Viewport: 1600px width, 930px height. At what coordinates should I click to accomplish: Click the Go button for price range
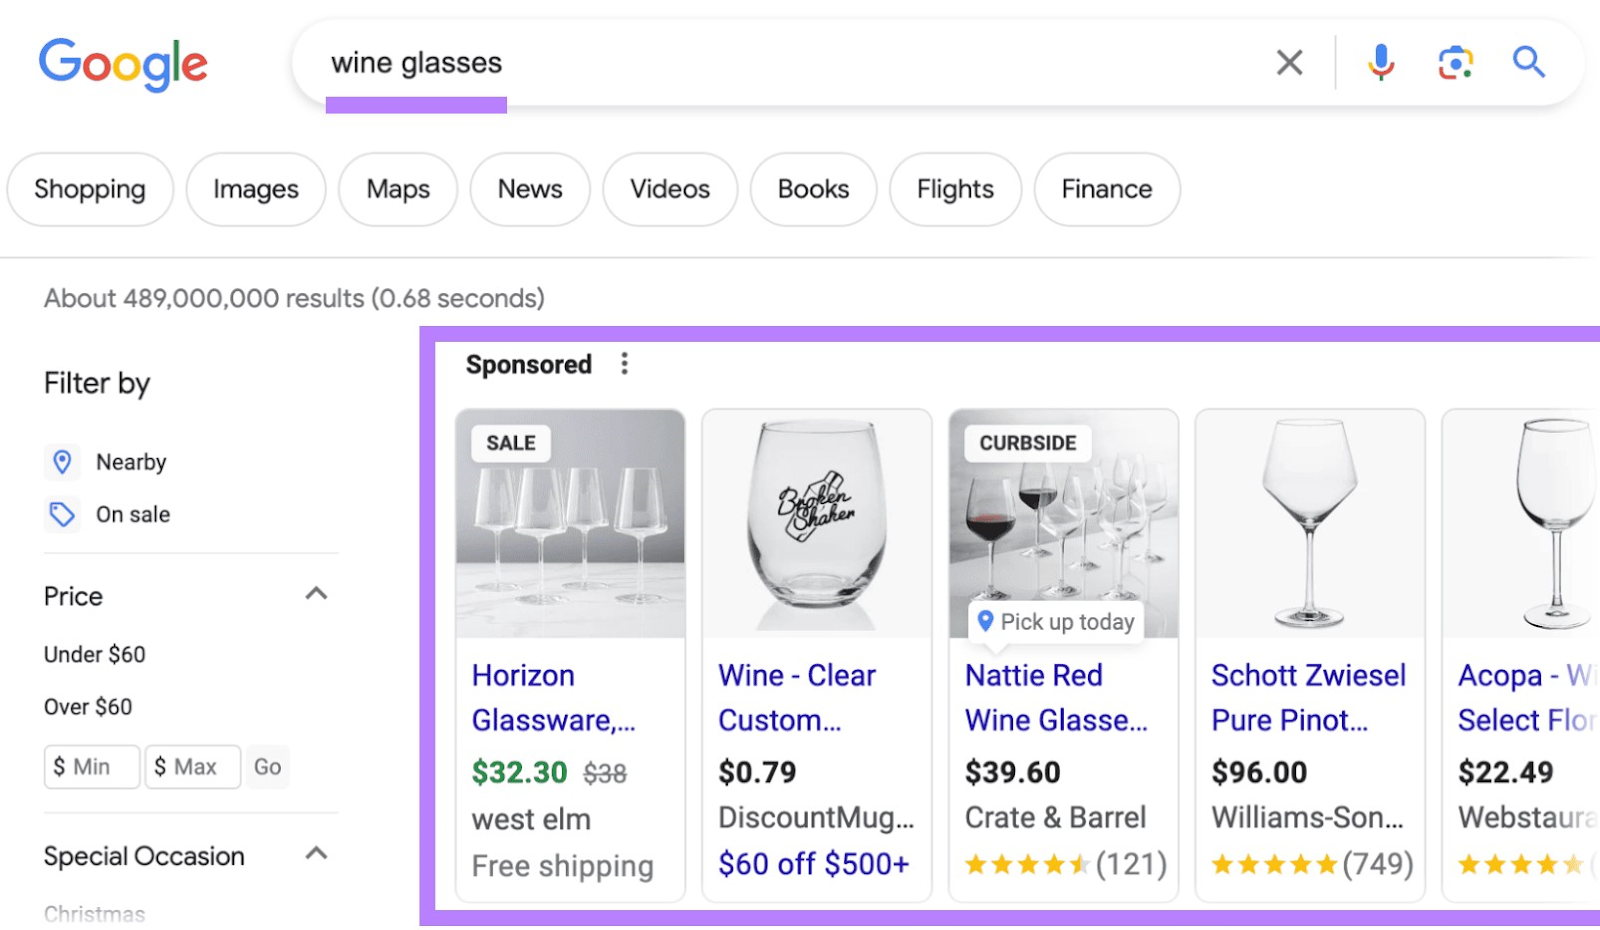(x=266, y=766)
